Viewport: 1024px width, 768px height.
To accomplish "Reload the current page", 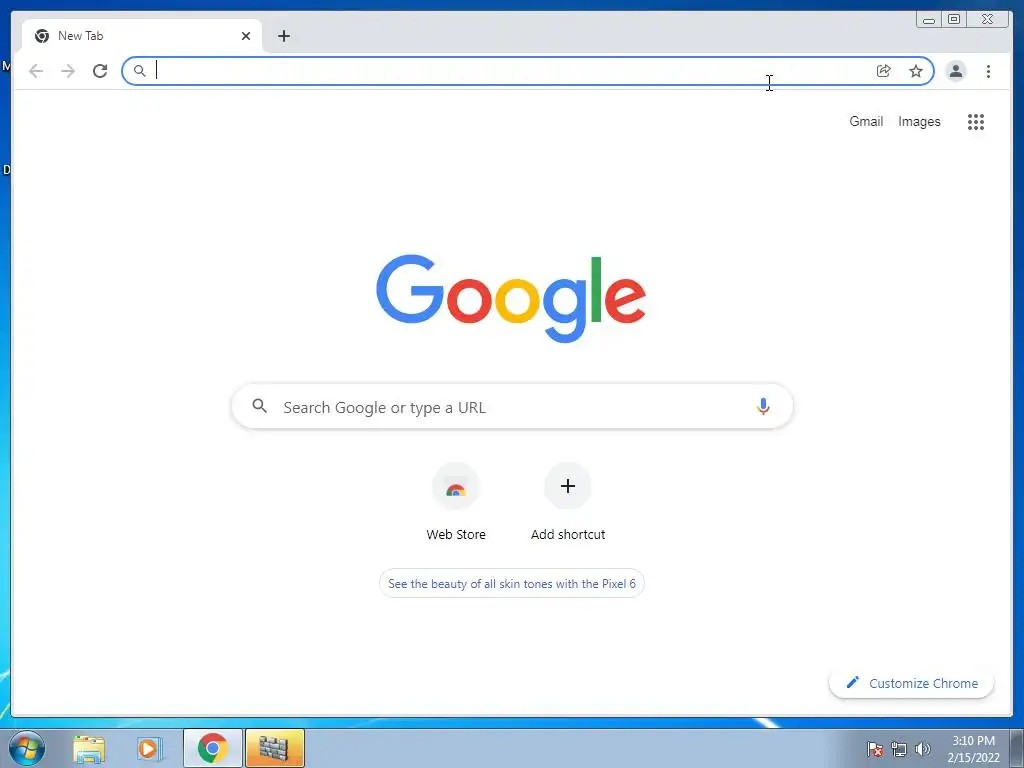I will tap(100, 71).
